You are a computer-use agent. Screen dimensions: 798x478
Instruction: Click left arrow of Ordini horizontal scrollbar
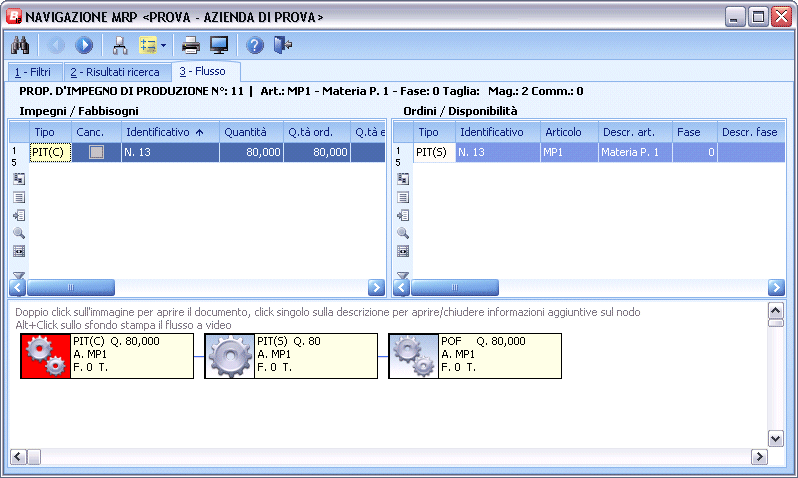[401, 288]
